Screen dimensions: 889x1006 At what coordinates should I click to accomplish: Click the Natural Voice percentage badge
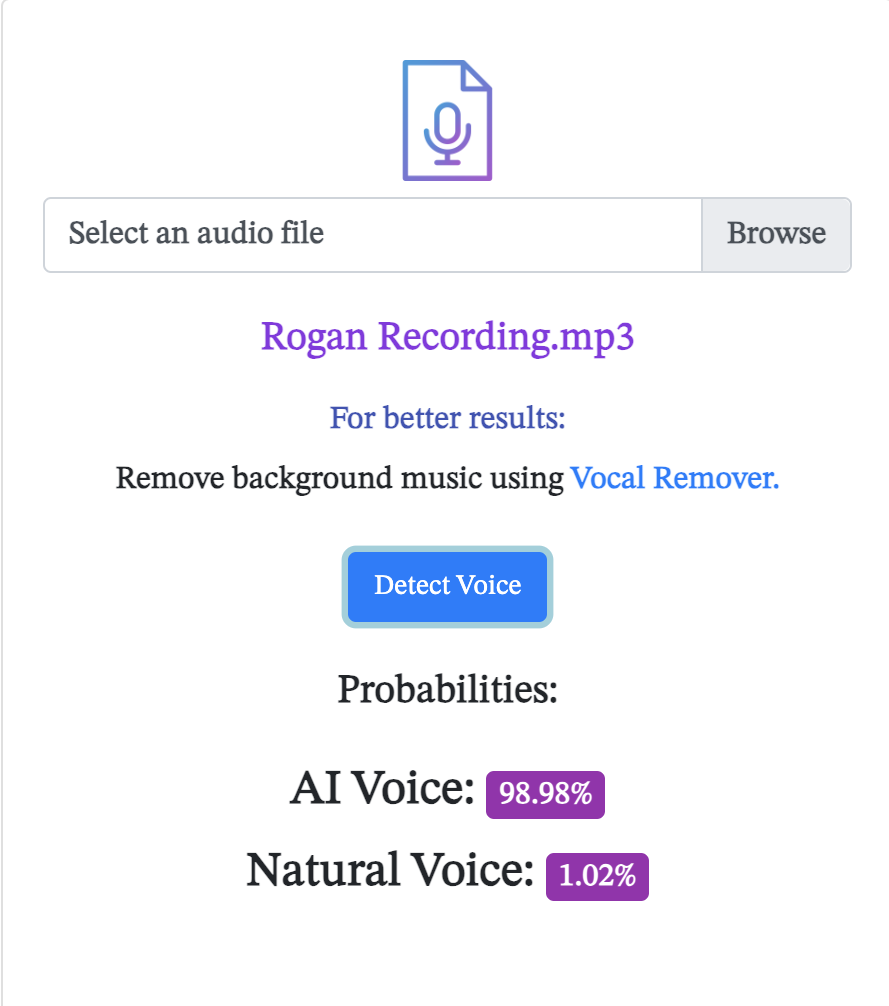596,876
